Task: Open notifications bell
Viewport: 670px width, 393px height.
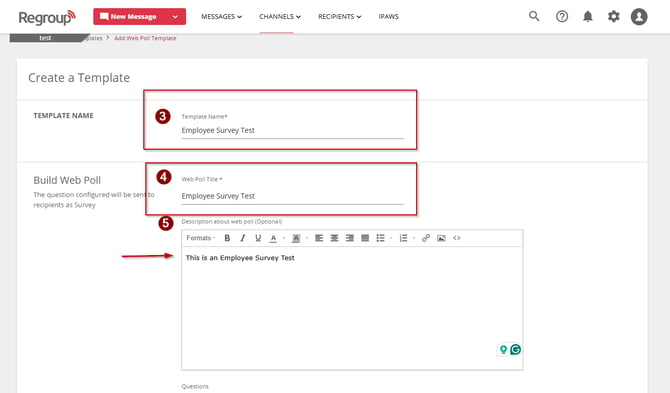Action: point(588,16)
